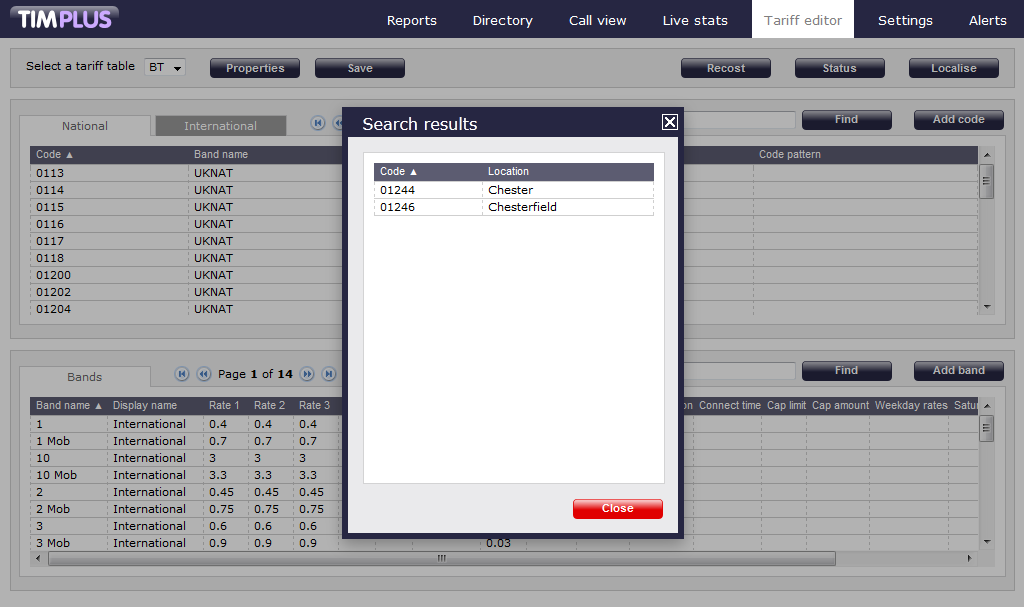Image resolution: width=1024 pixels, height=607 pixels.
Task: Click the bands table scroll up arrow
Action: click(x=987, y=406)
